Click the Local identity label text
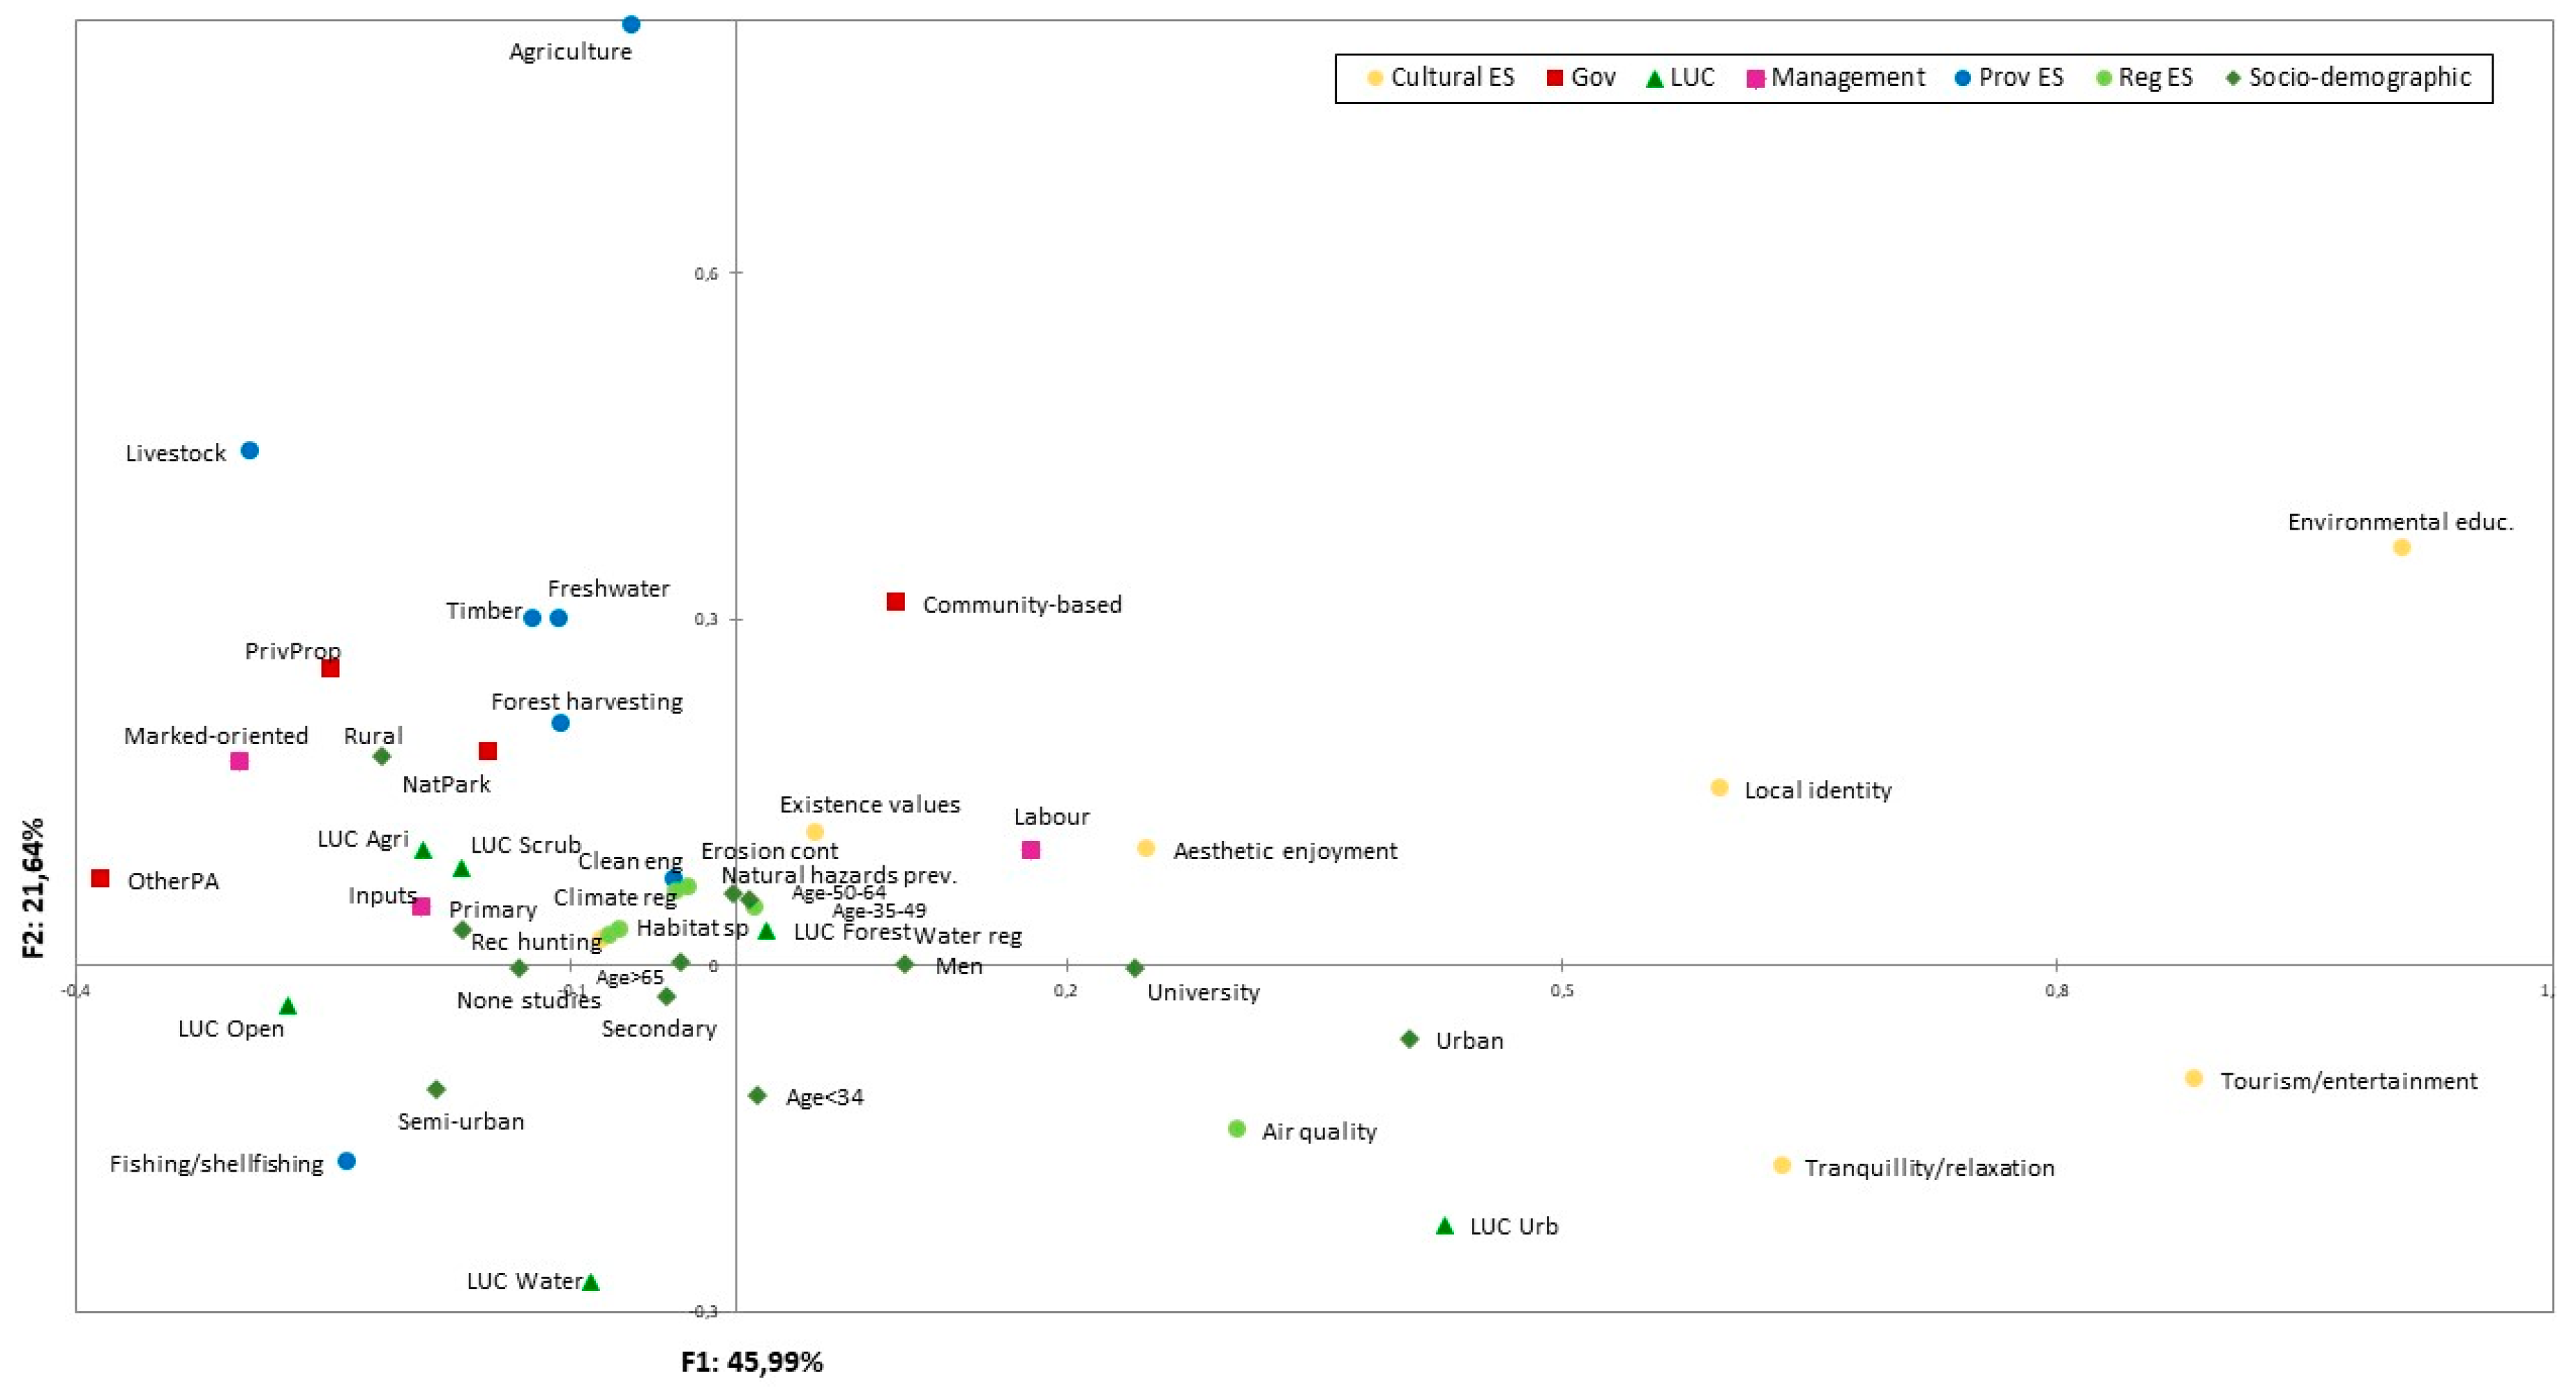Screen dimensions: 2576x1388 (x=1818, y=790)
